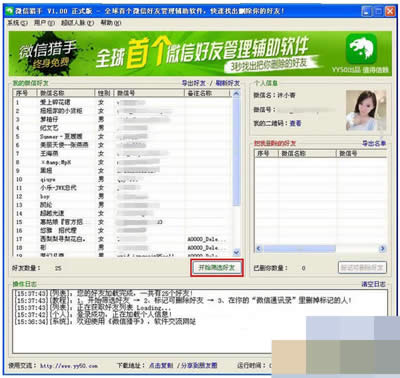Select friend row 5 starting with Summer

[x=123, y=137]
